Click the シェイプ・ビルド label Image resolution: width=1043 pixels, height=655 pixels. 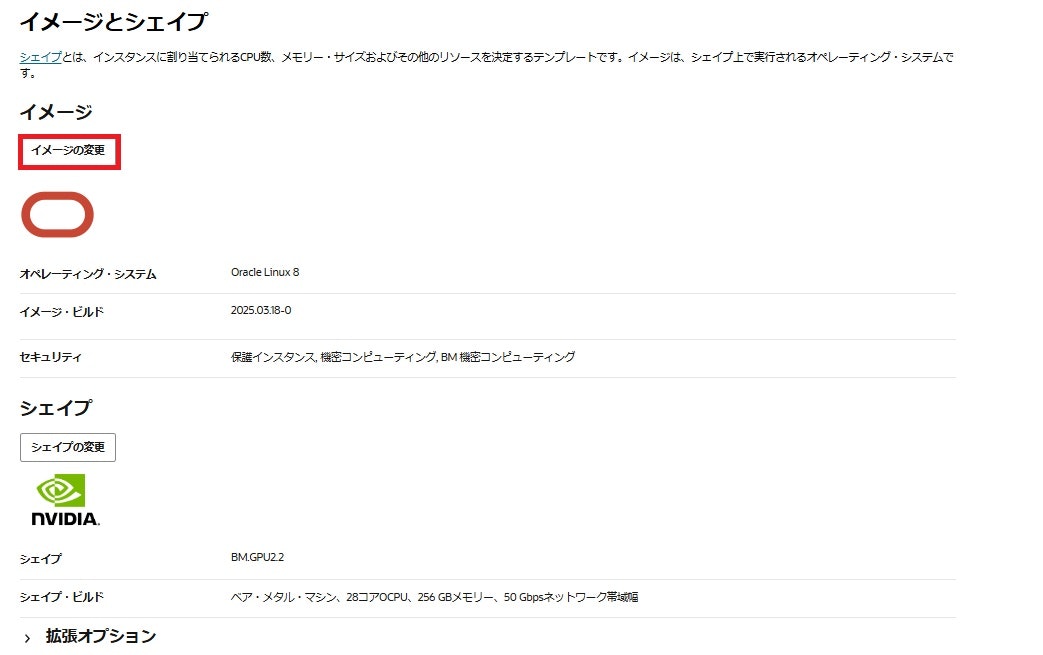62,596
